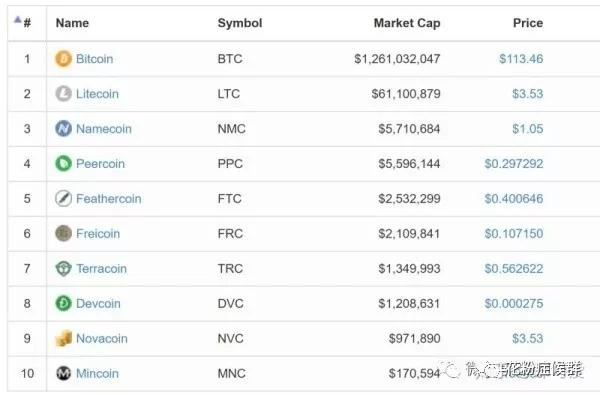The width and height of the screenshot is (600, 395).
Task: Open the Peercoin price $0.297292 link
Action: pos(514,164)
